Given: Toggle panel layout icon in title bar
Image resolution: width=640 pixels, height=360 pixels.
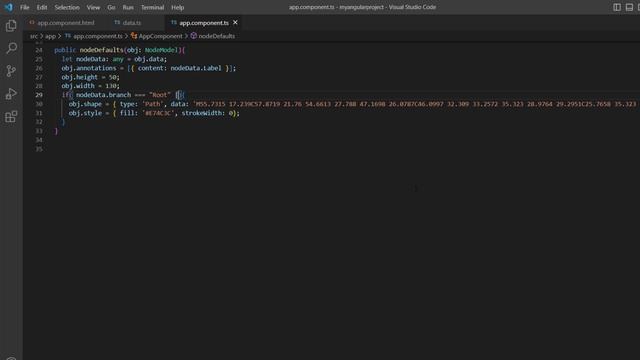Looking at the screenshot, I should (x=629, y=7).
